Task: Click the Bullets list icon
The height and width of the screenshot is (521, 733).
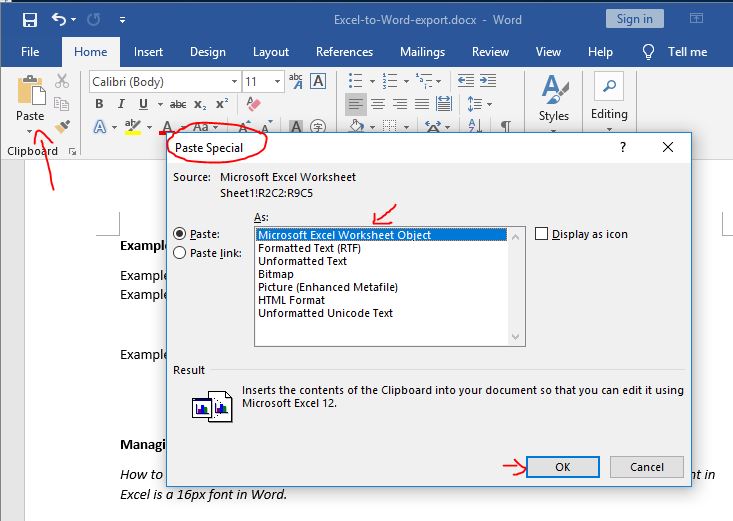Action: [x=356, y=81]
